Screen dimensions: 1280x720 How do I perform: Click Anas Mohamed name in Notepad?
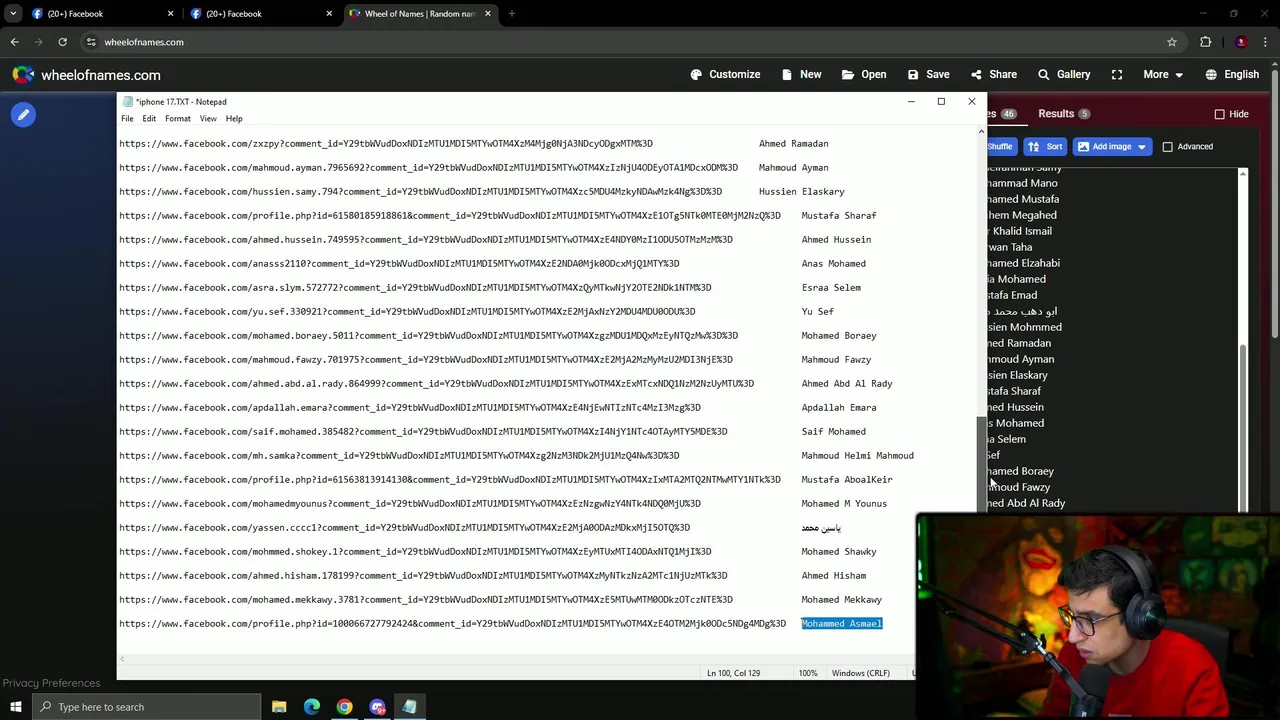[833, 264]
